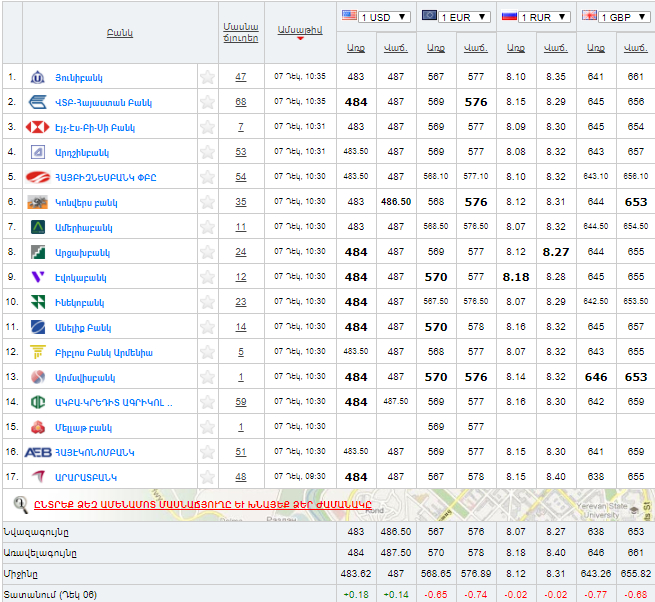Click the US flag icon
Screen dimensions: 655x602
click(349, 15)
